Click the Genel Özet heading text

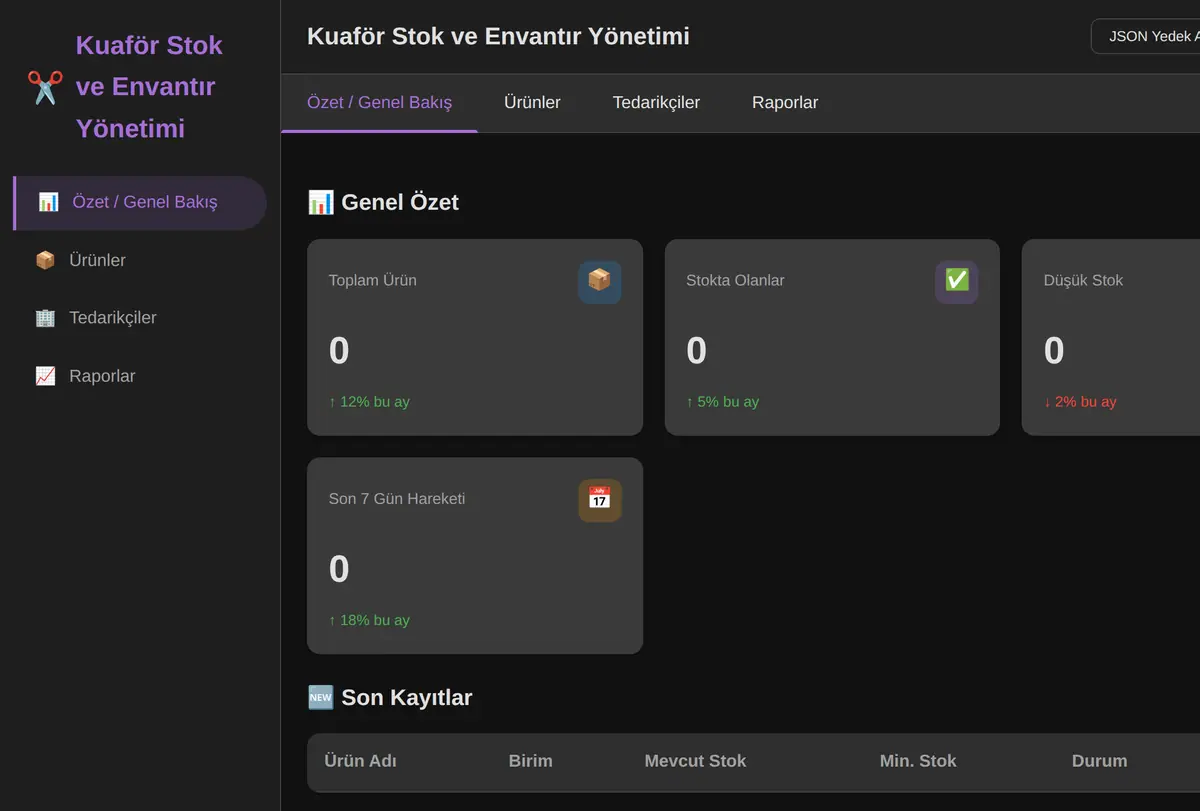pyautogui.click(x=400, y=202)
